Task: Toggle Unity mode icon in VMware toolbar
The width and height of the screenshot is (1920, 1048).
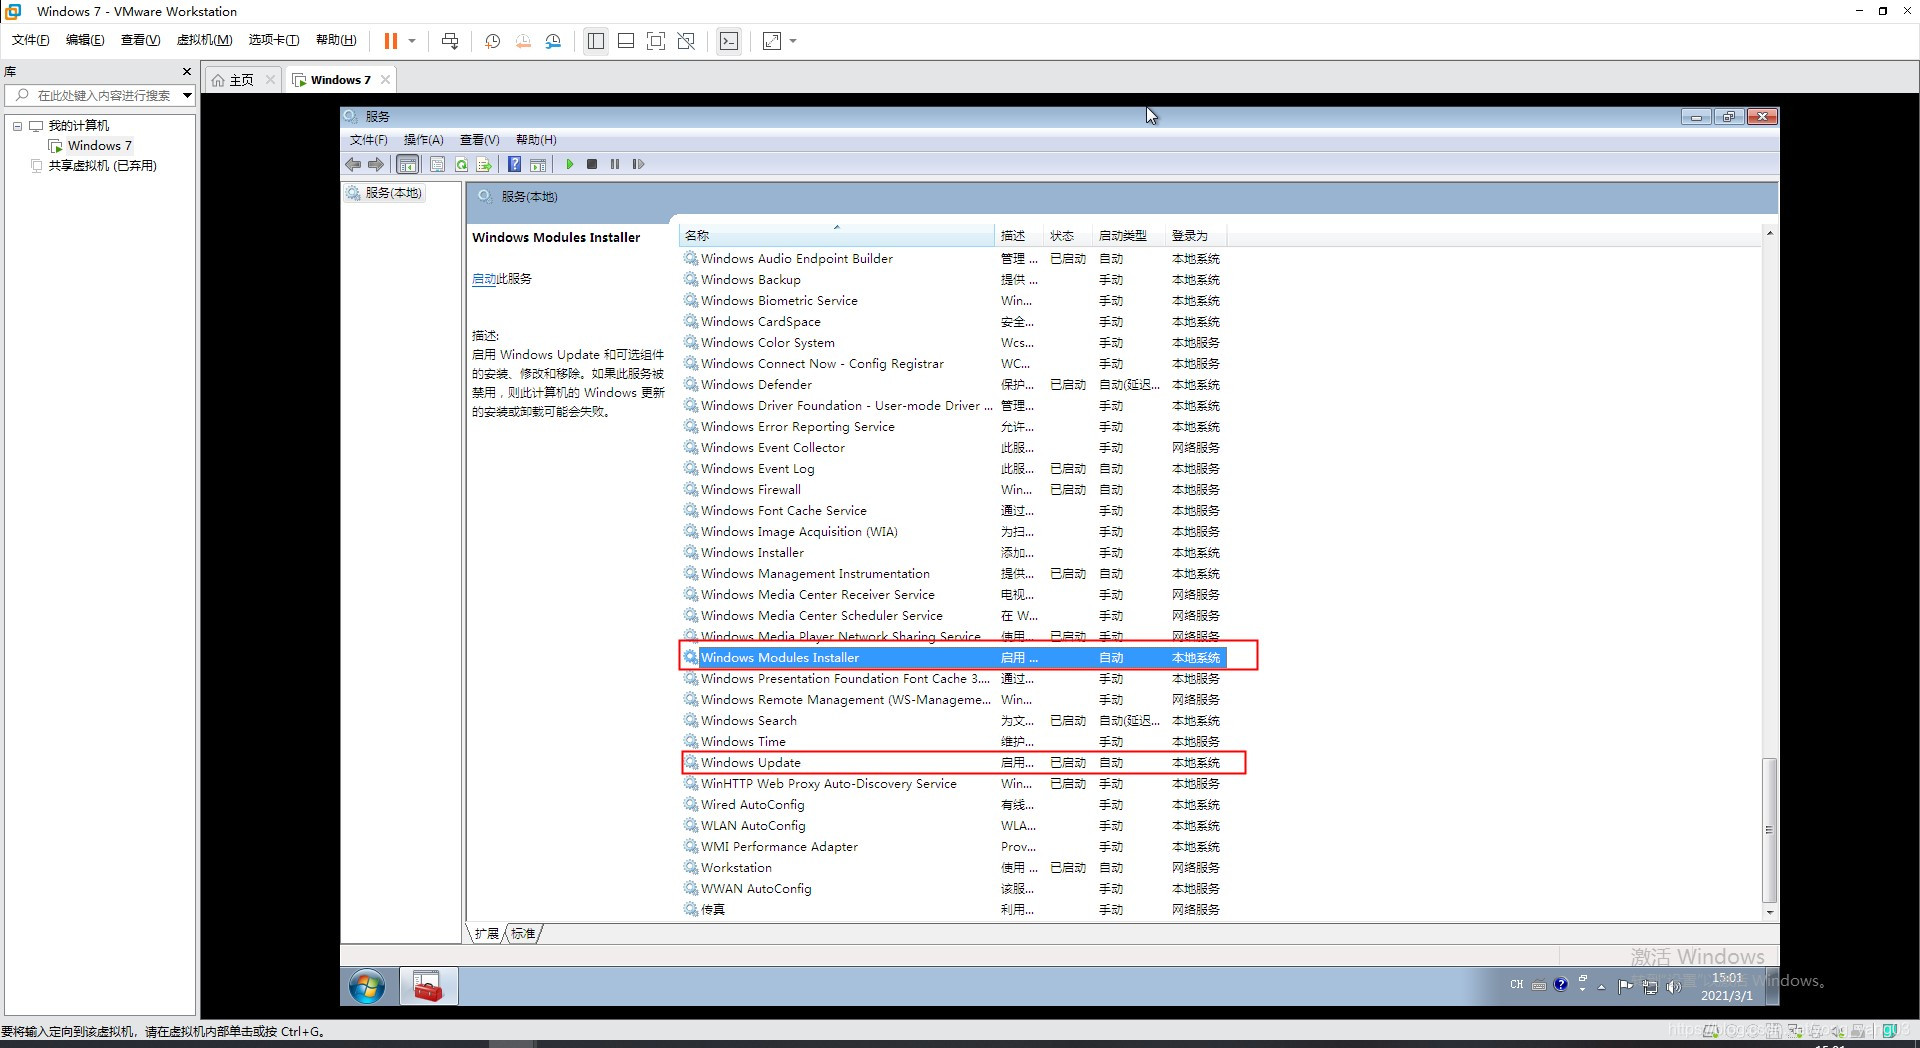Action: click(686, 41)
